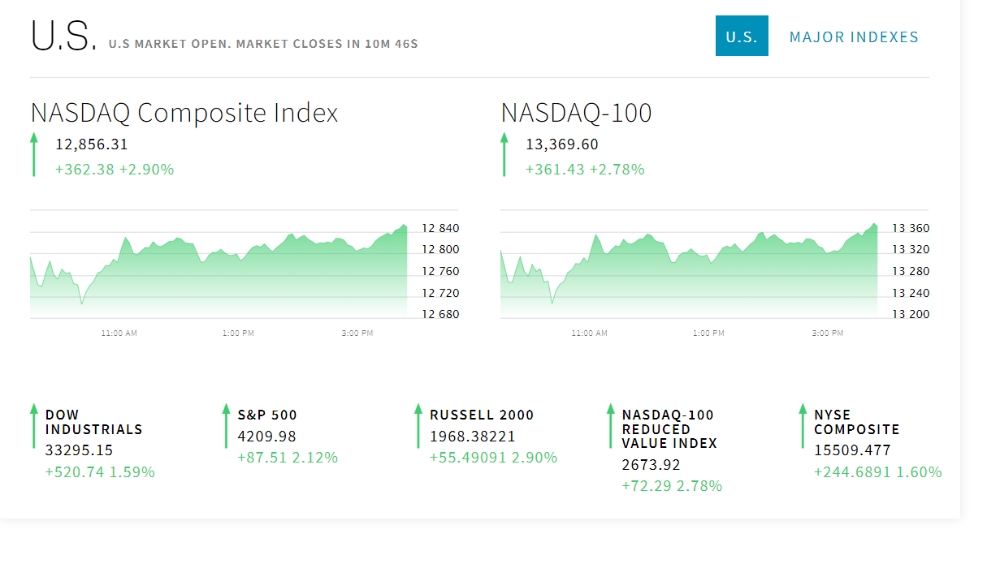Click the 1:00 PM marker on the Composite chart
The height and width of the screenshot is (568, 1000).
238,333
